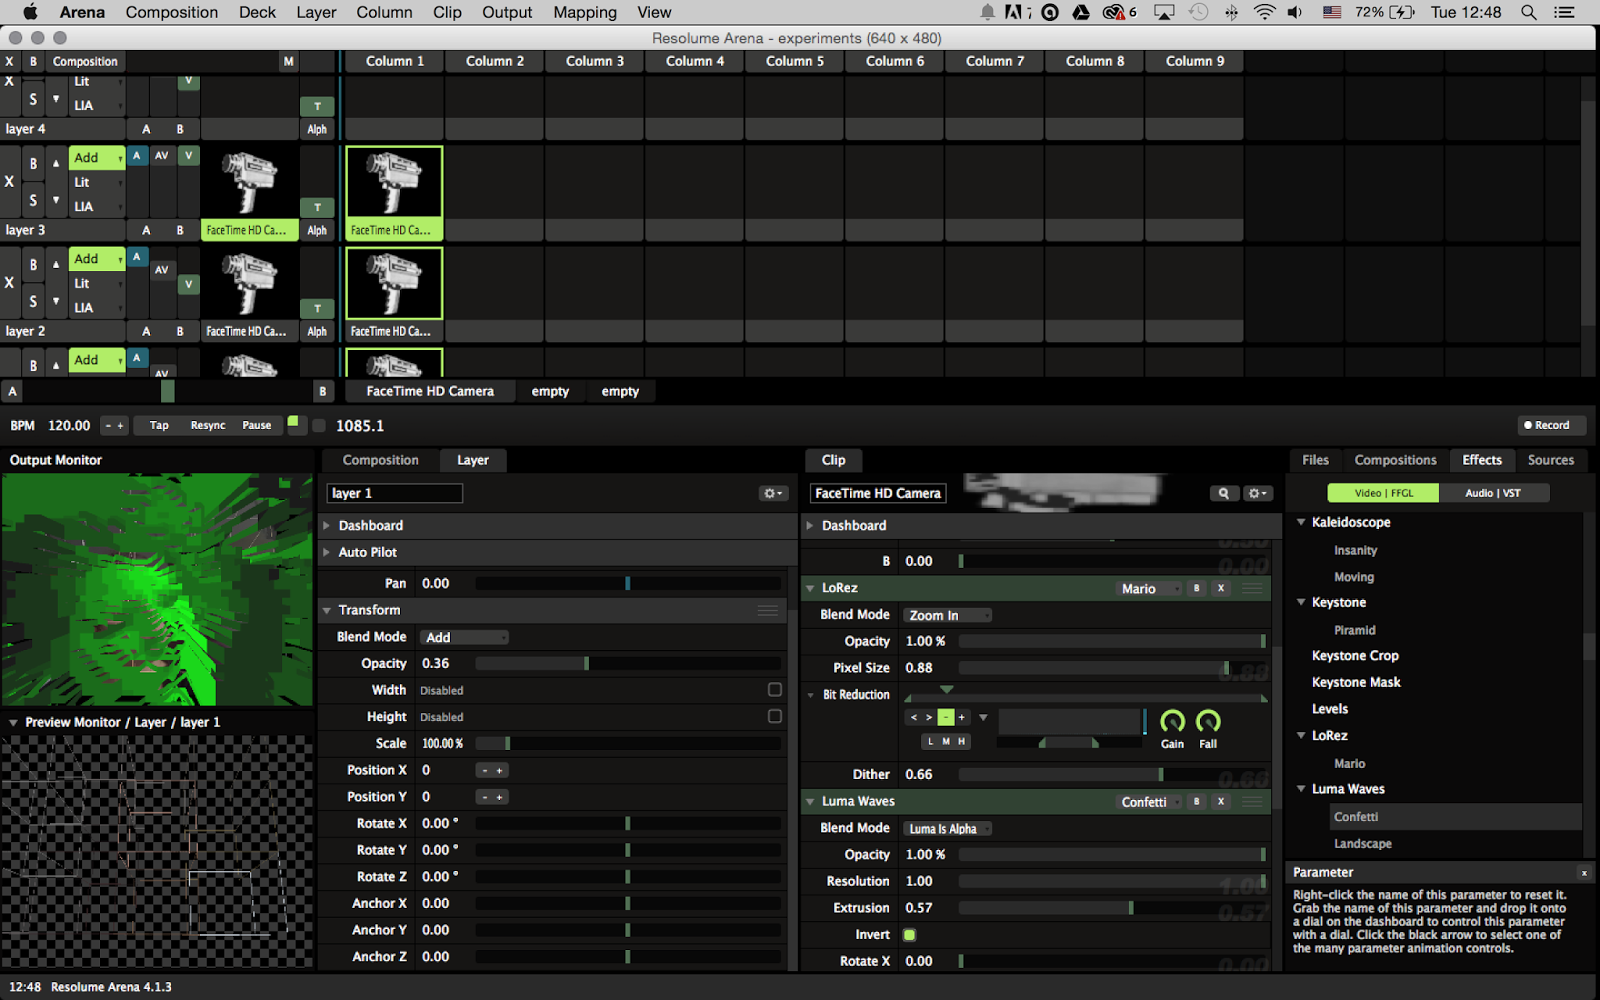Image resolution: width=1600 pixels, height=1000 pixels.
Task: Expand the Auto Pilot section
Action: point(327,552)
